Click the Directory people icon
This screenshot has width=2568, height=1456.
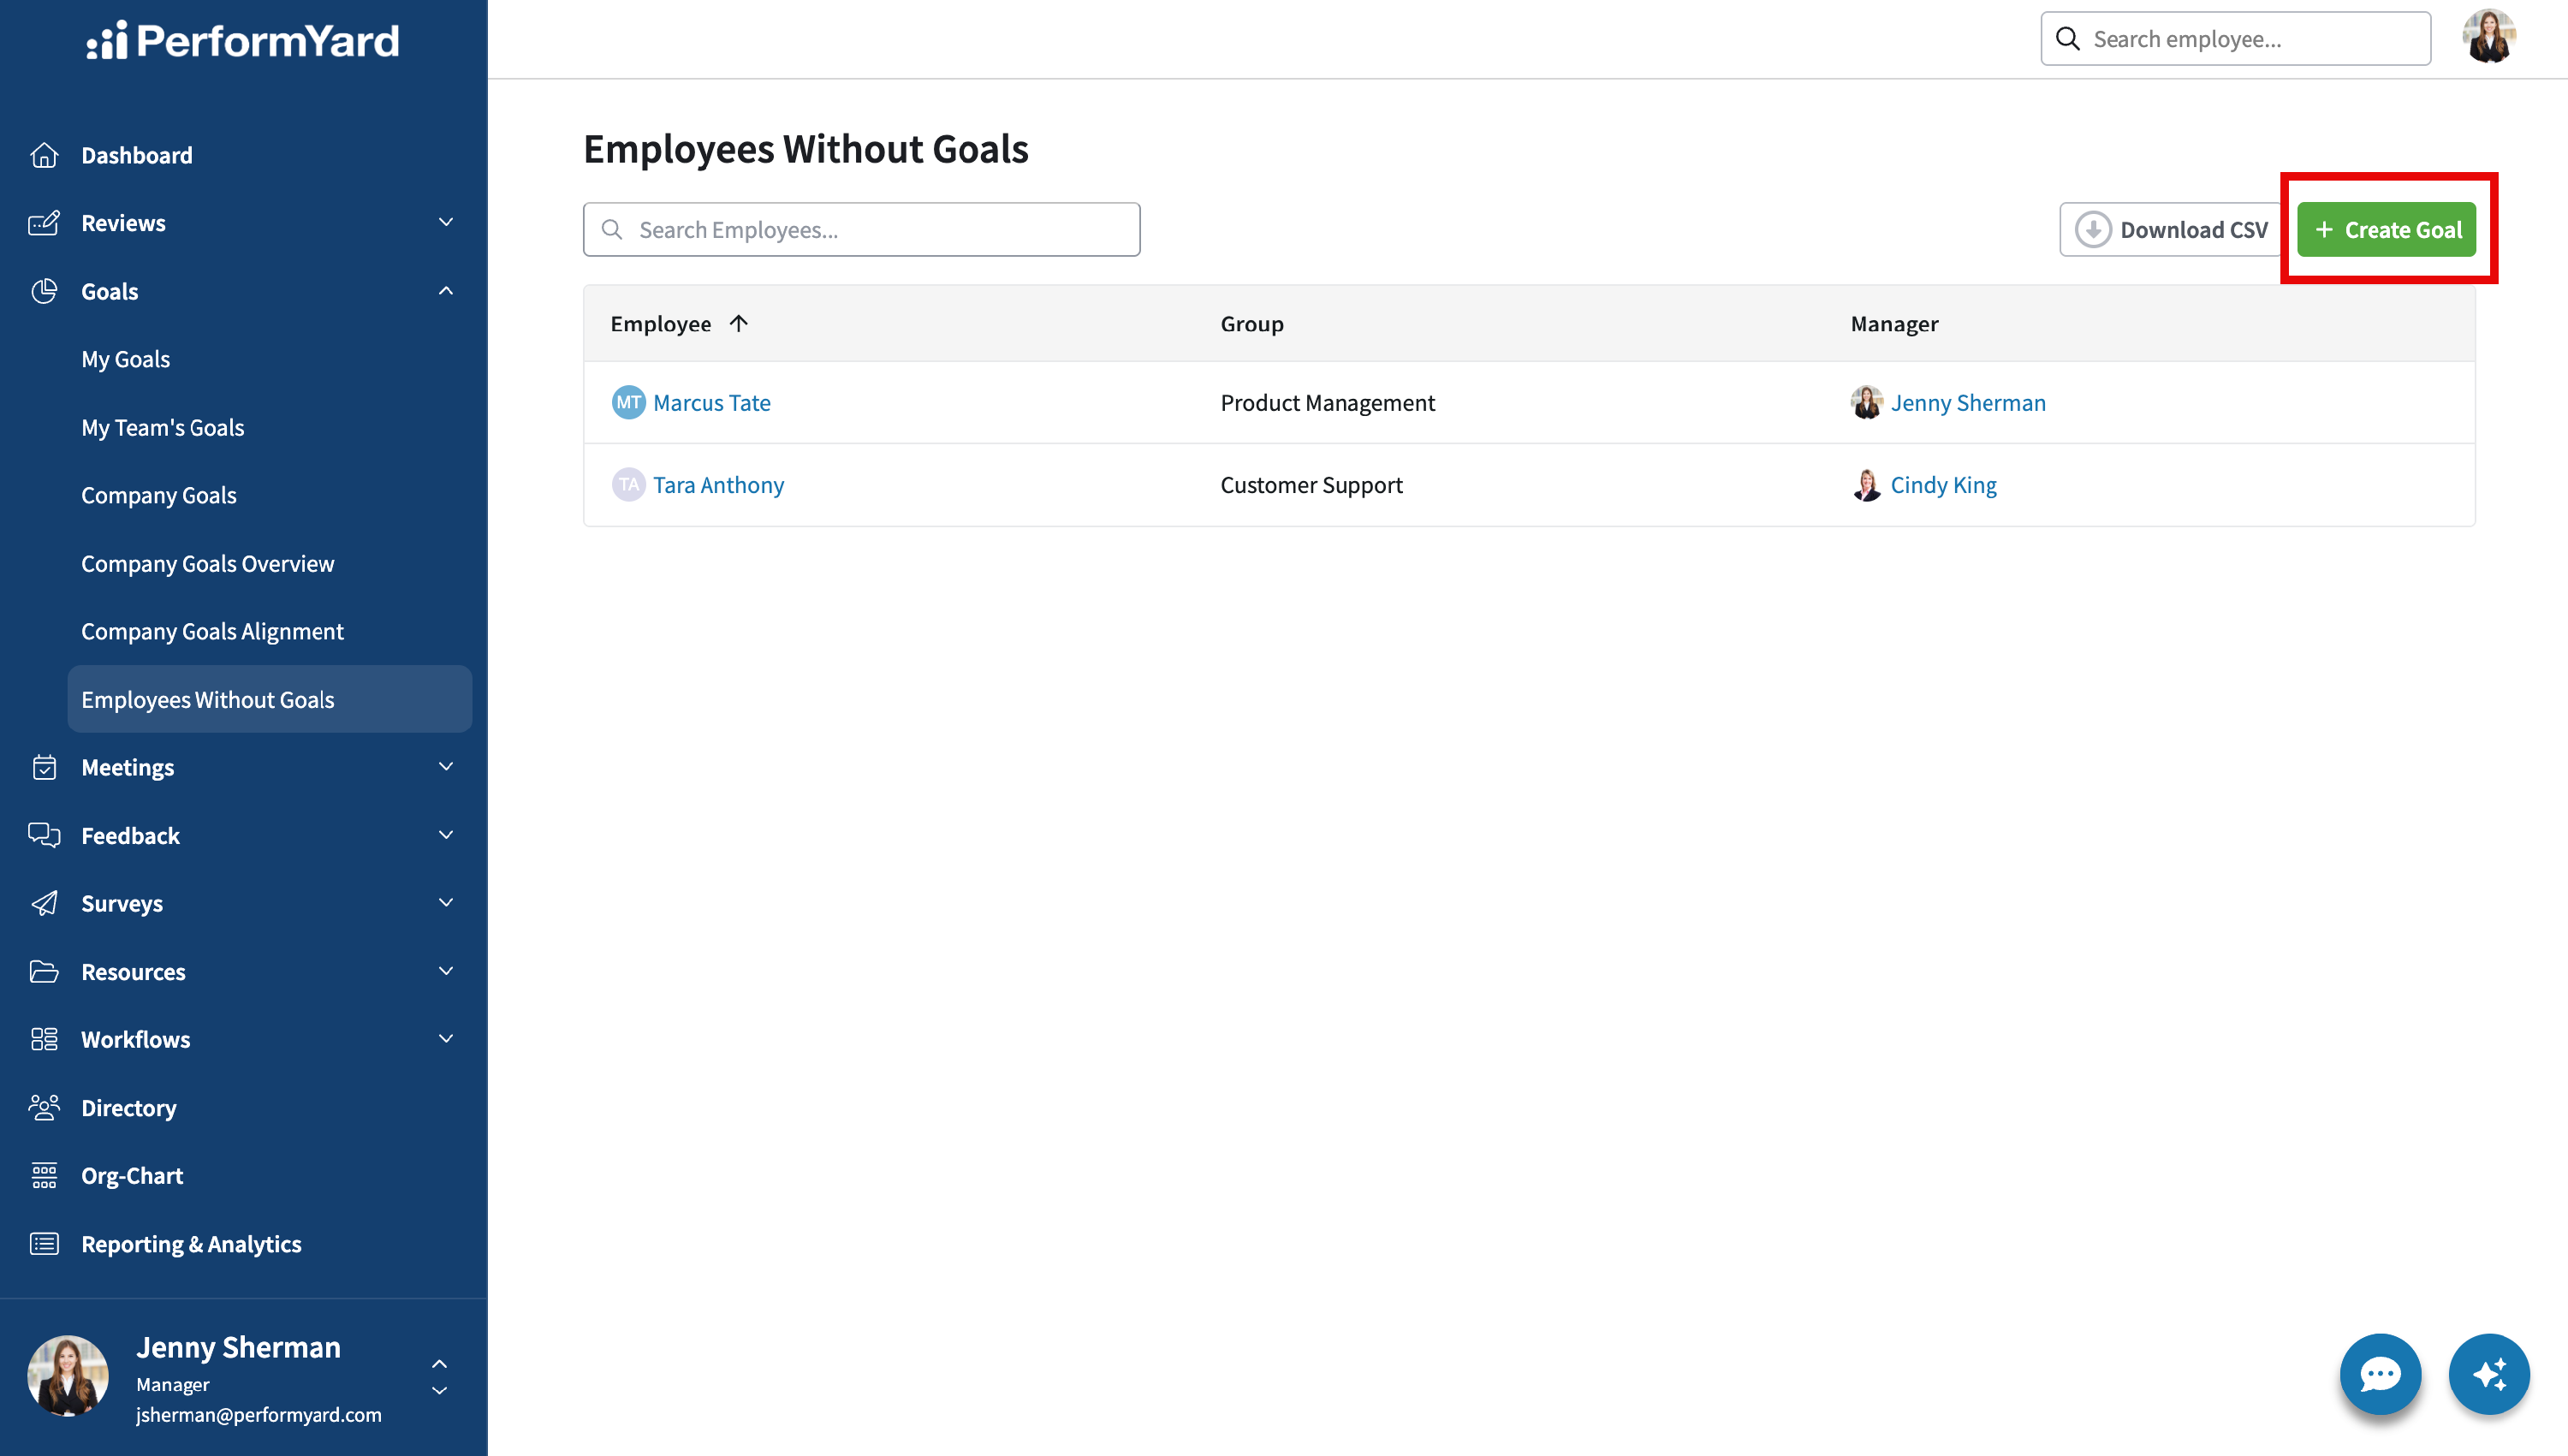pyautogui.click(x=44, y=1107)
